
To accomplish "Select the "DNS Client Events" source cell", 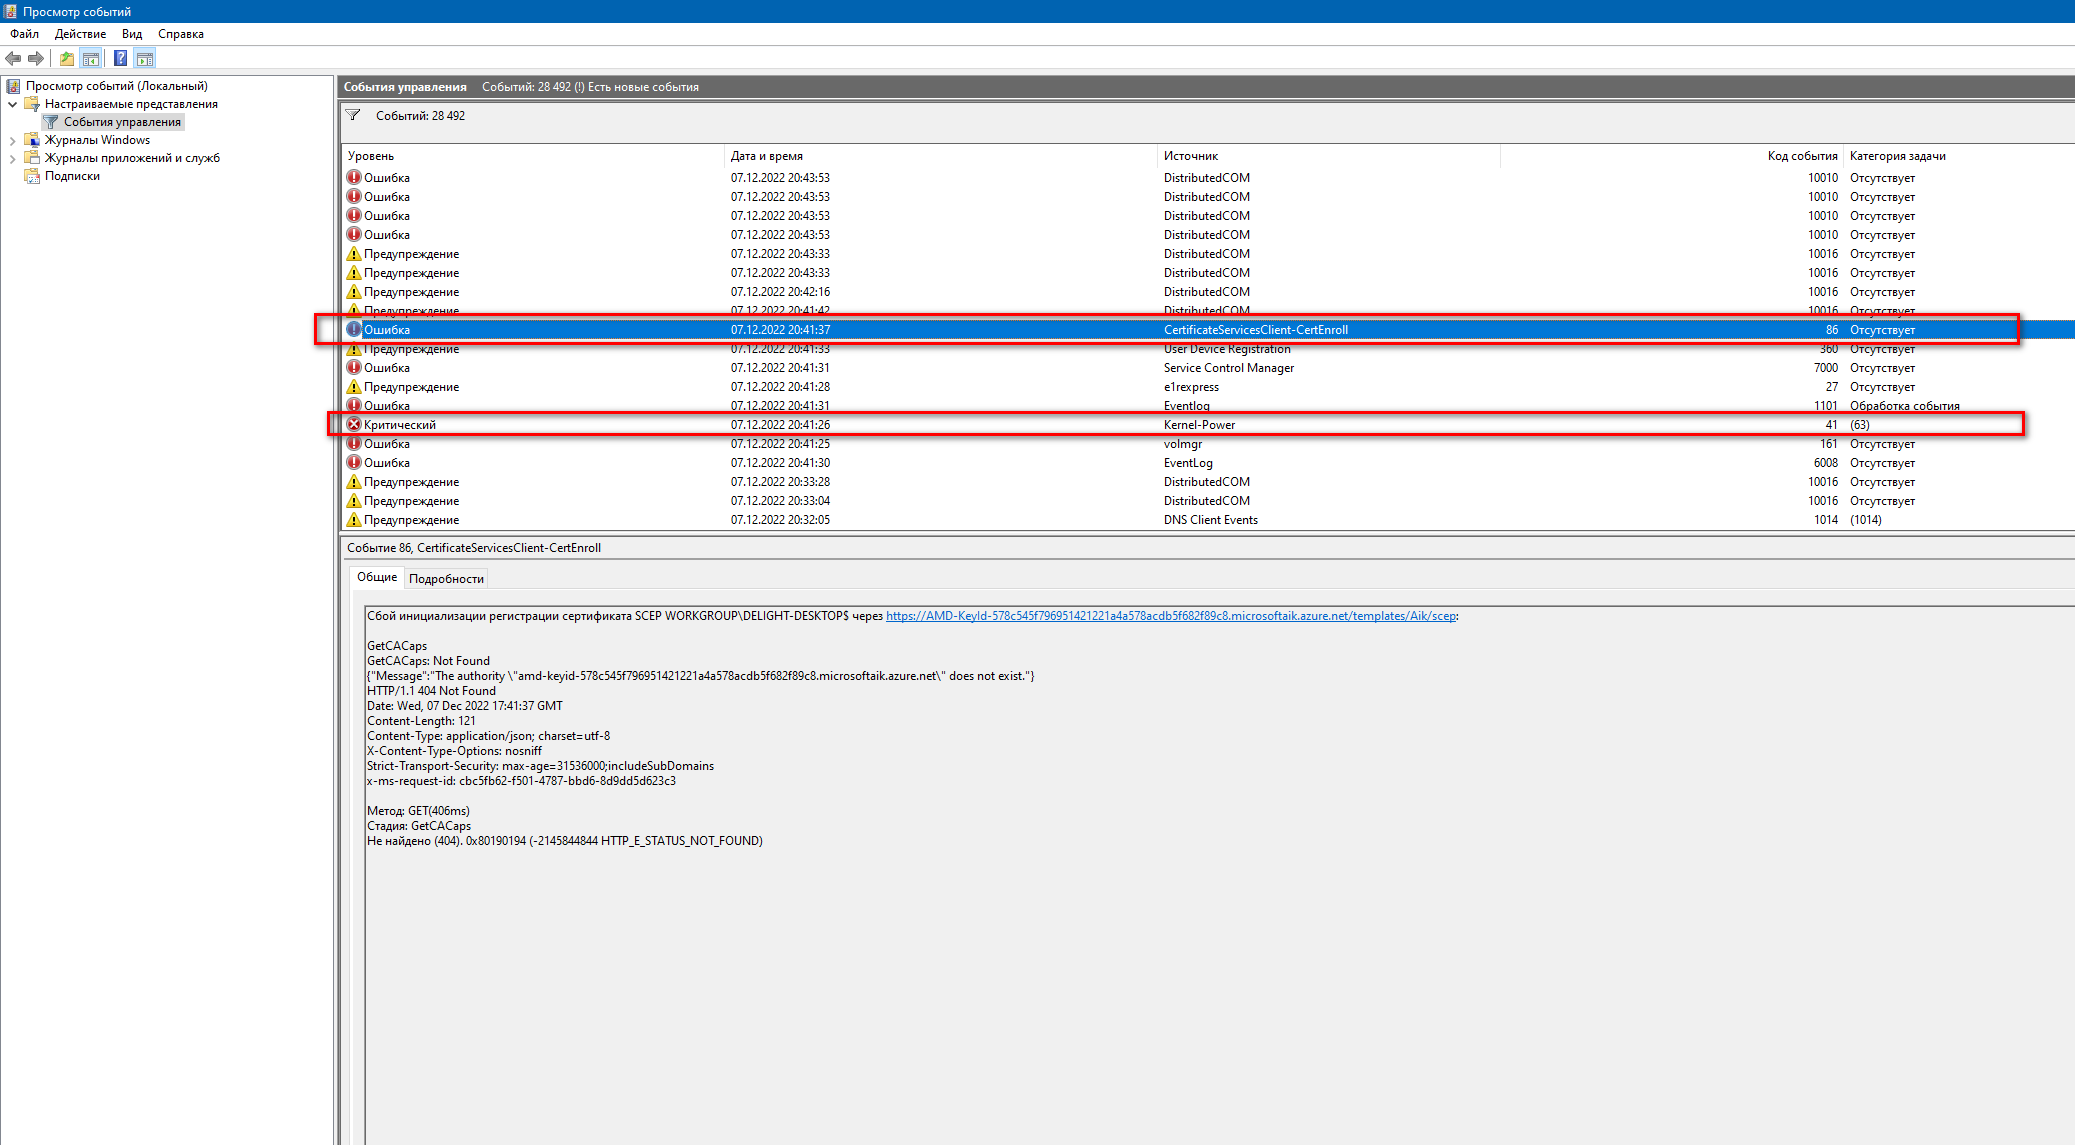I will [x=1210, y=519].
